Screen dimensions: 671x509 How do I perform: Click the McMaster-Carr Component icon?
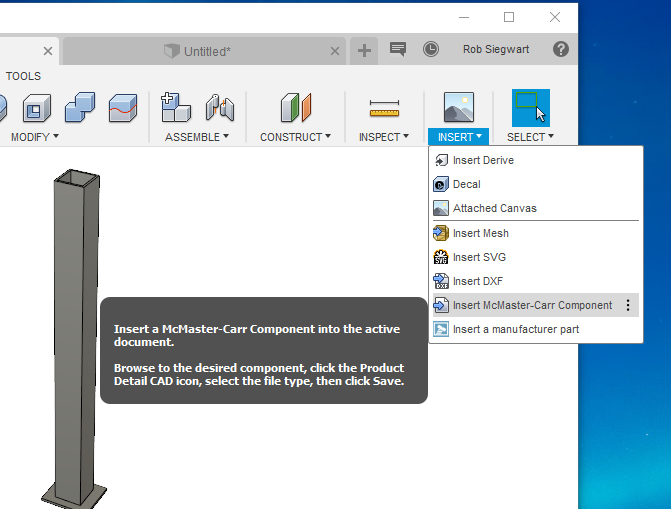(441, 305)
